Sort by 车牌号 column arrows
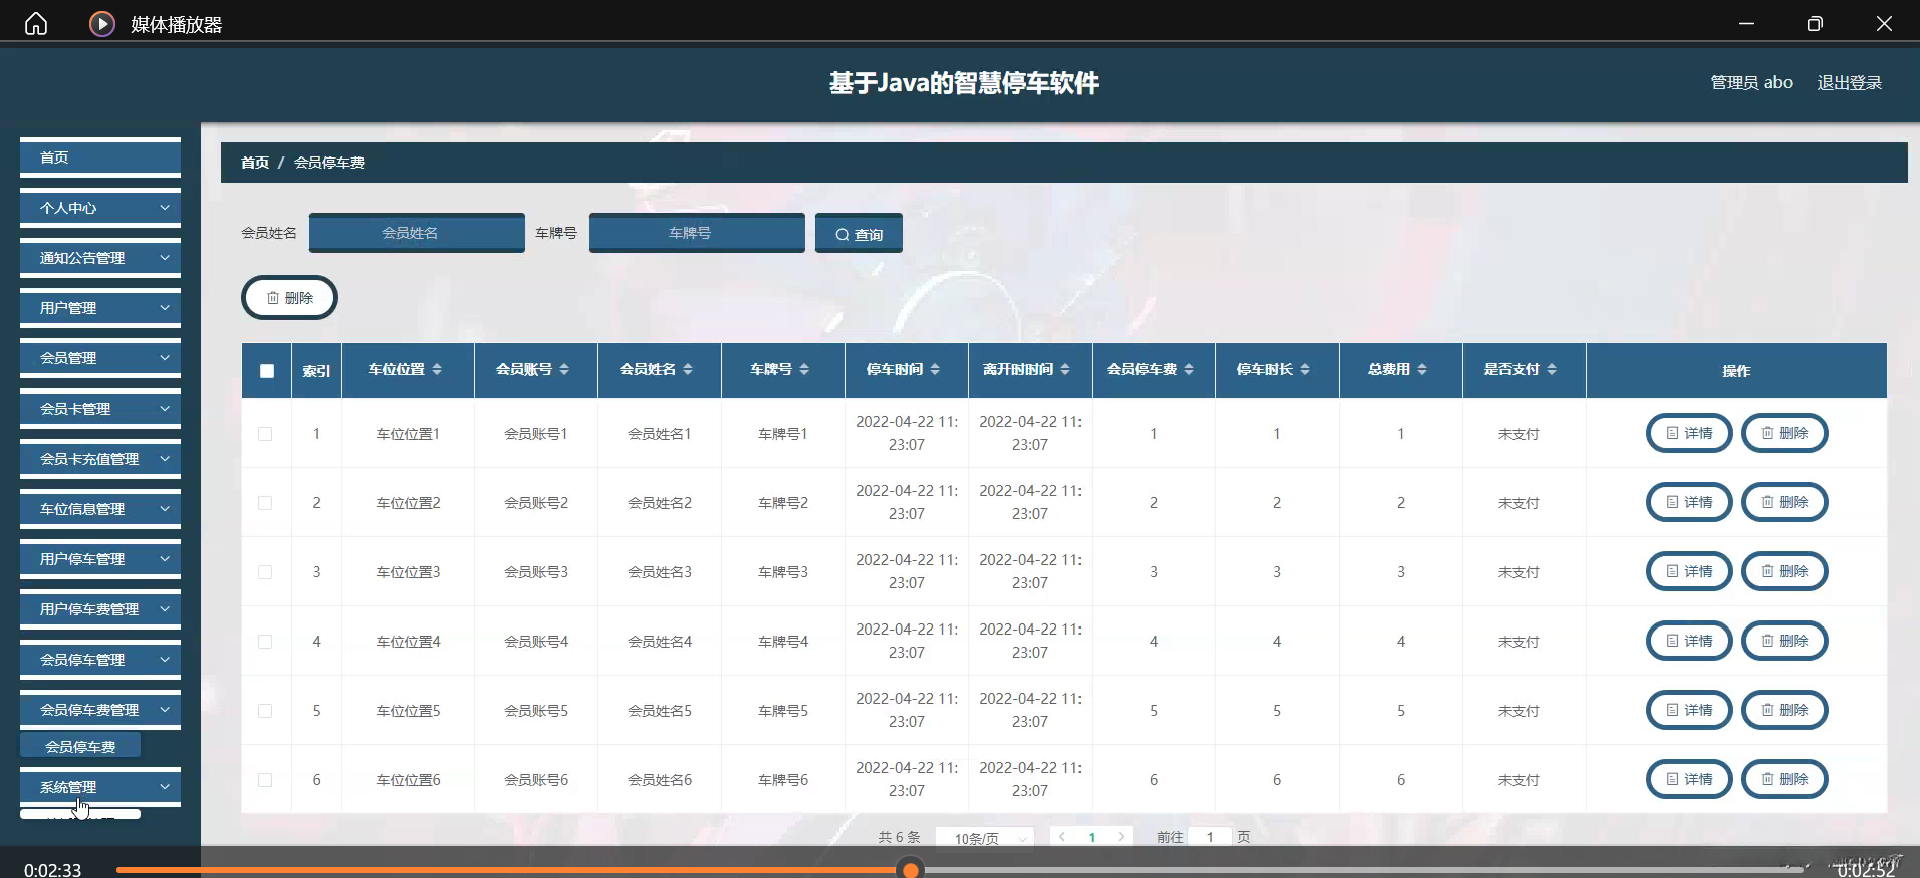This screenshot has height=878, width=1920. click(804, 370)
